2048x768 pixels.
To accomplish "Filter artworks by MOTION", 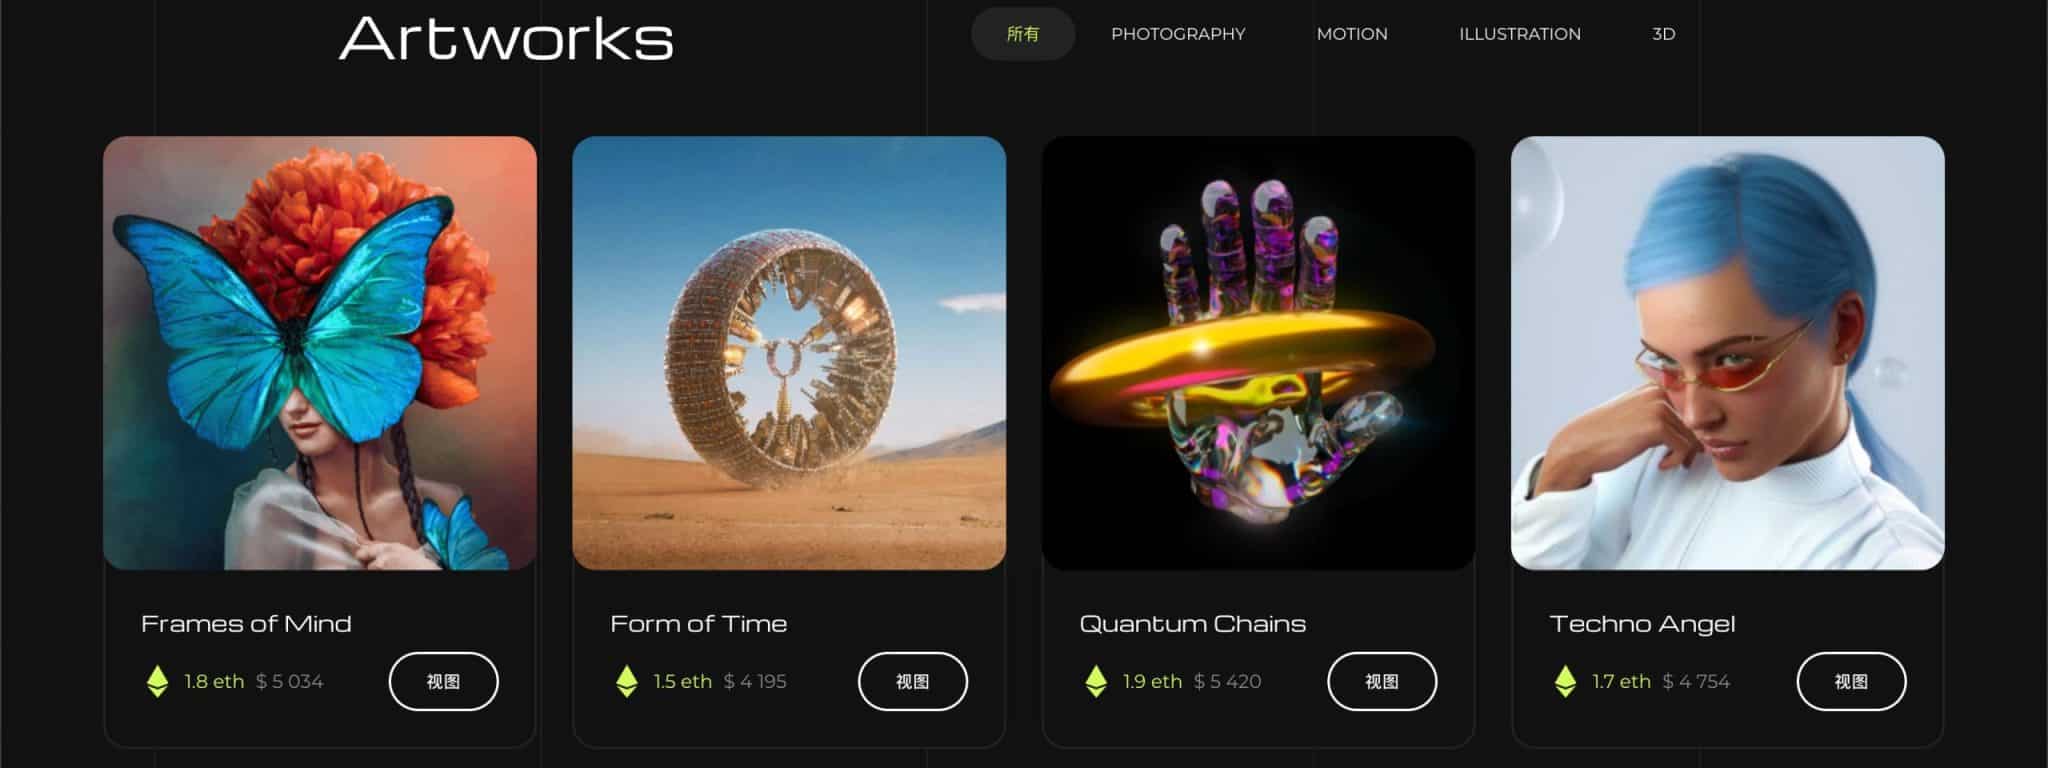I will (1352, 34).
